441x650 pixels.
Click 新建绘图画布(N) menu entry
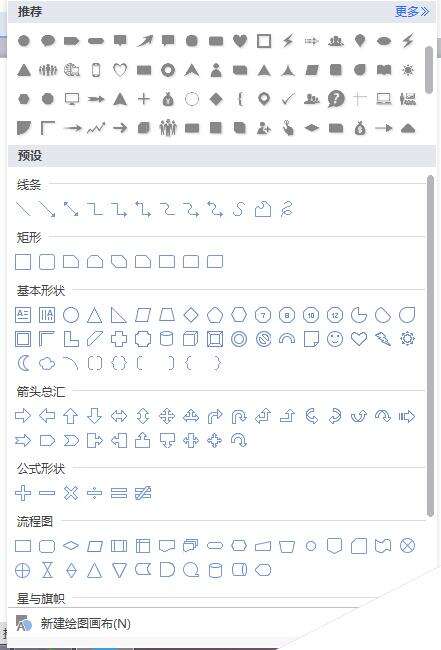[85, 623]
